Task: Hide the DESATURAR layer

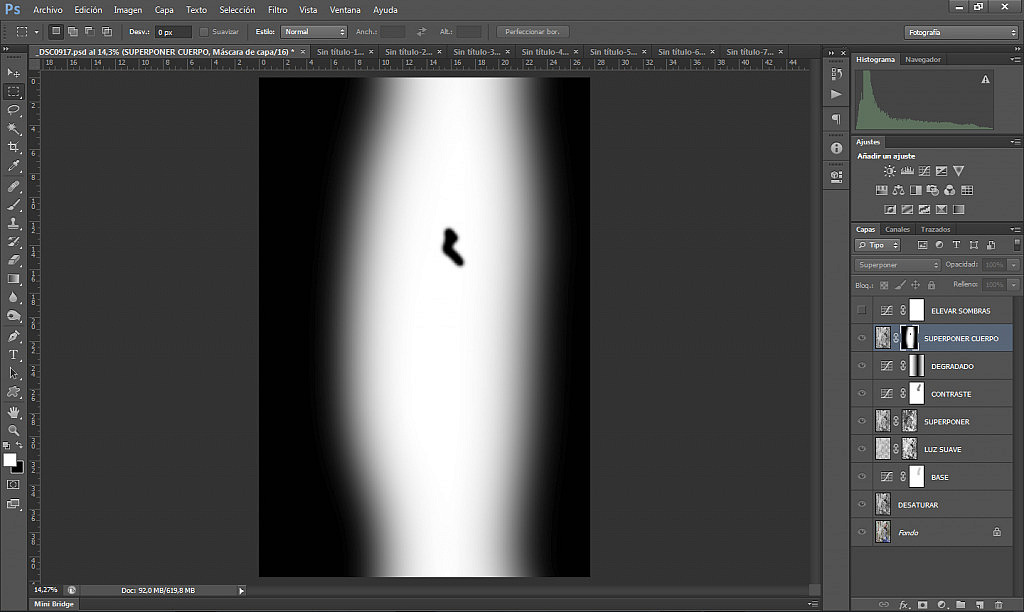Action: [x=862, y=504]
